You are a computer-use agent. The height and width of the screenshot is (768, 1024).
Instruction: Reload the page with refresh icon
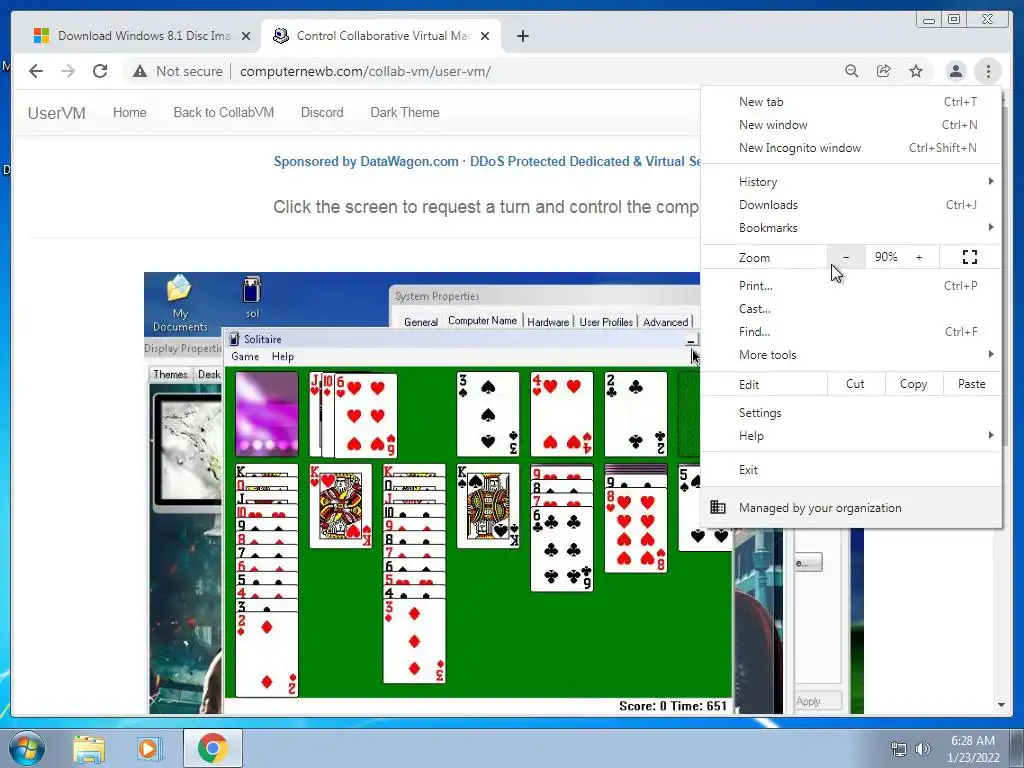pyautogui.click(x=100, y=71)
